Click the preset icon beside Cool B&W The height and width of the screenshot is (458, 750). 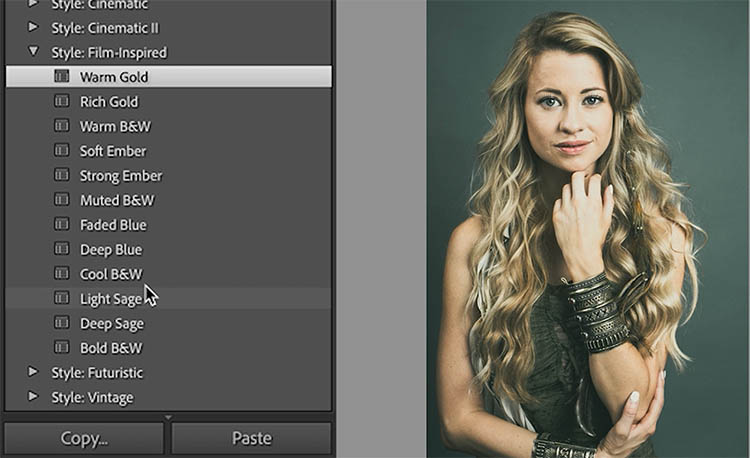click(61, 273)
